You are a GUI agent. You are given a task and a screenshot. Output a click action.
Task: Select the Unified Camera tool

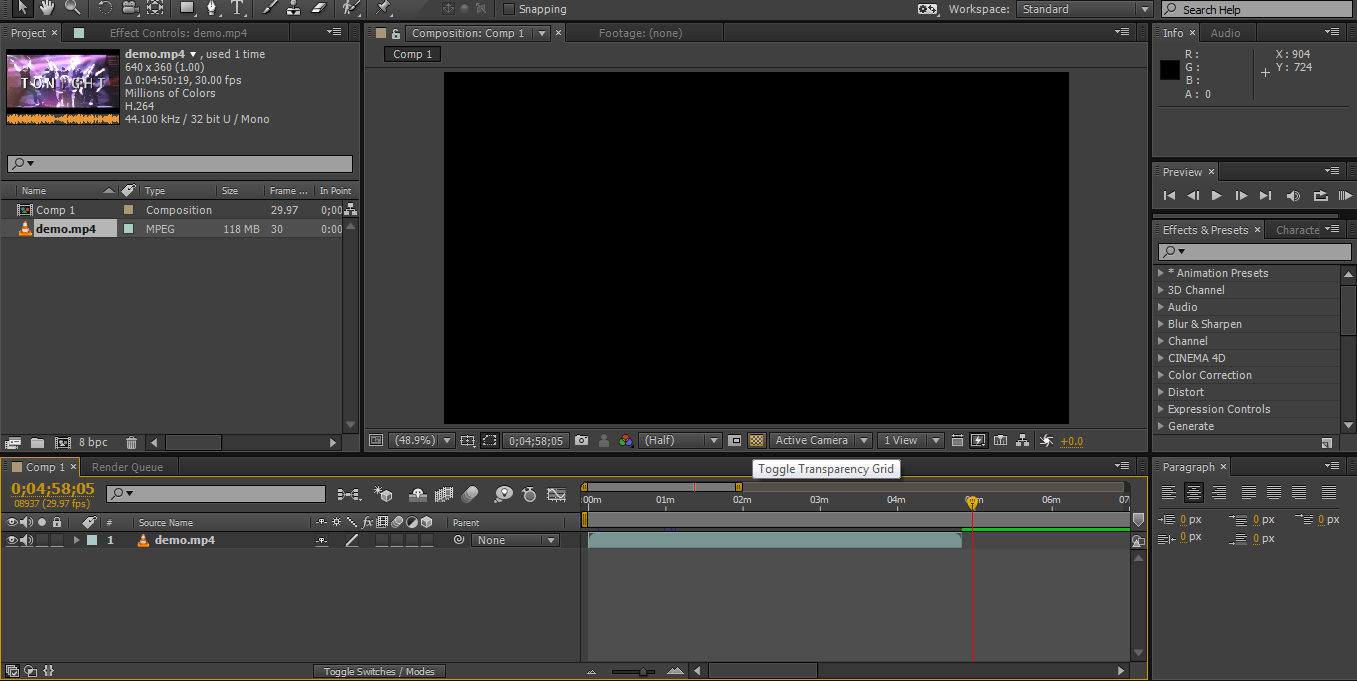coord(130,8)
